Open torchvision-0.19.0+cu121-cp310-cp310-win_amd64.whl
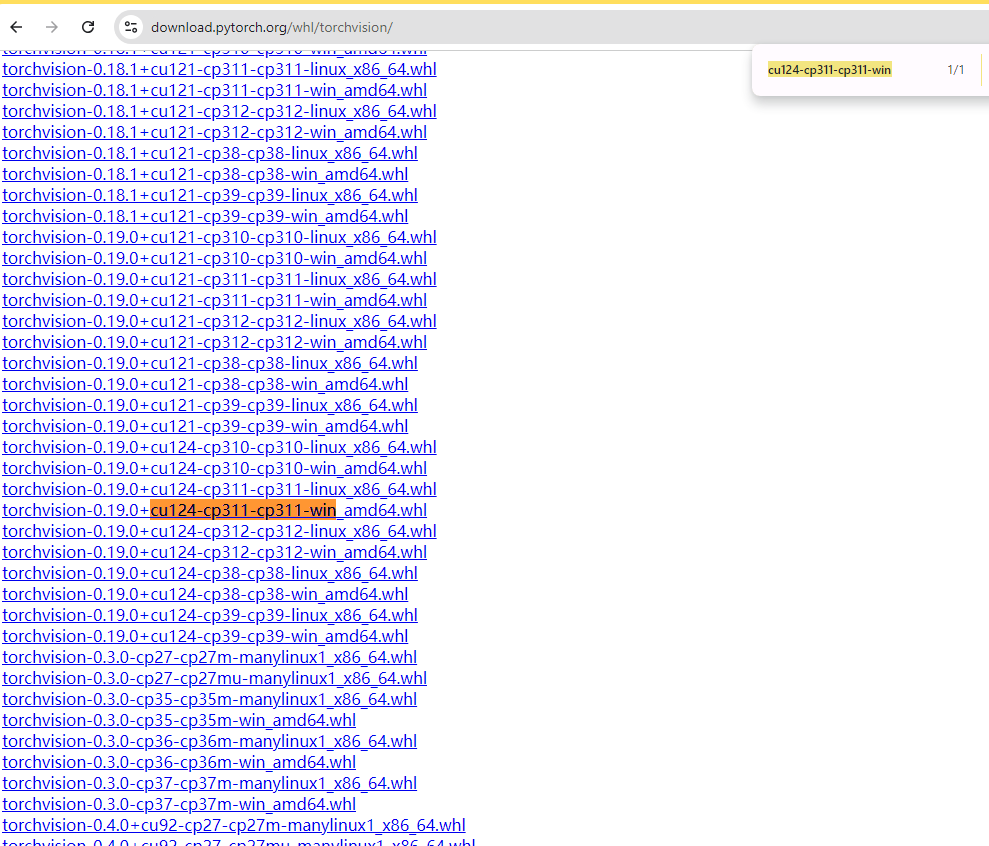989x846 pixels. coord(214,259)
